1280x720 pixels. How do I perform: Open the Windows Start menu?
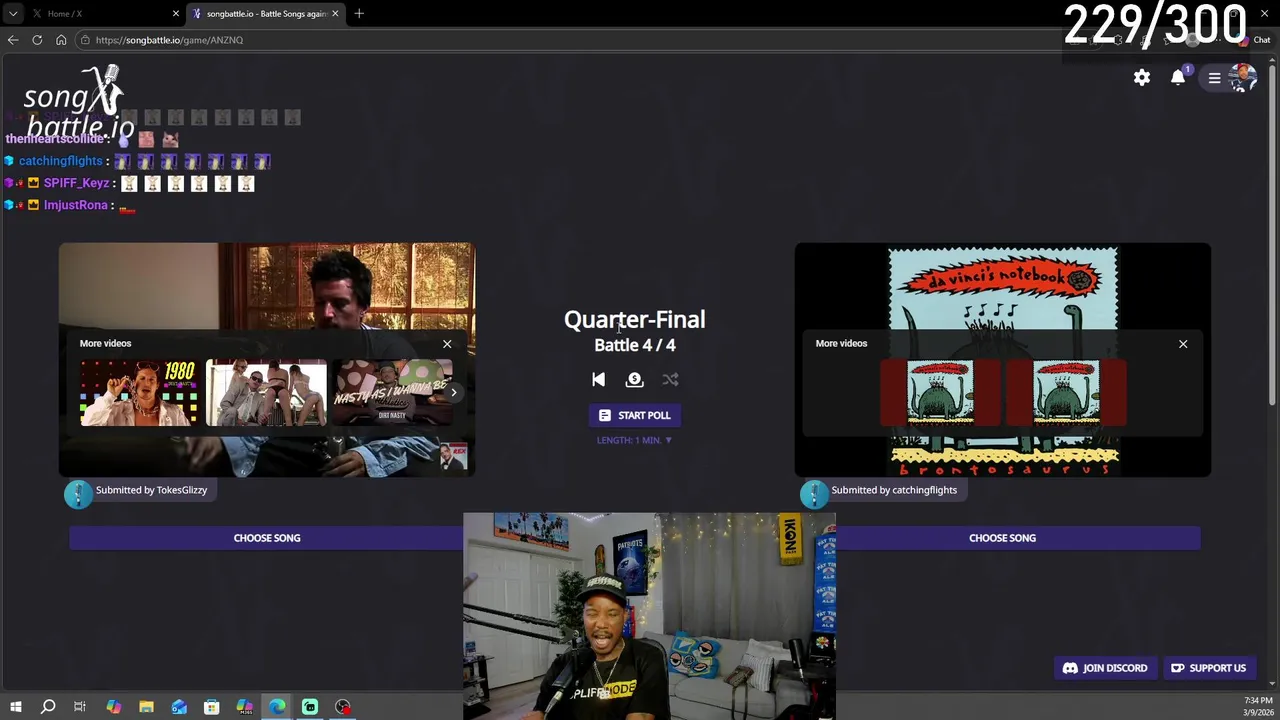(x=15, y=707)
